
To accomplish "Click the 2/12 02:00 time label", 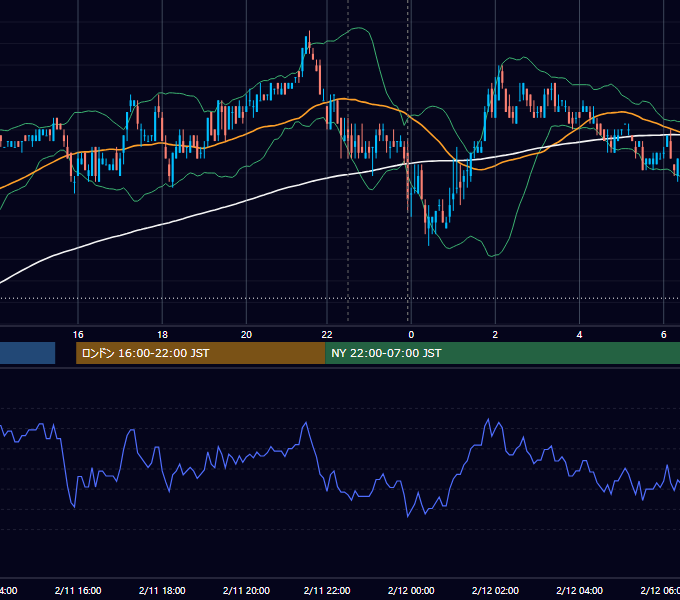I will [495, 590].
